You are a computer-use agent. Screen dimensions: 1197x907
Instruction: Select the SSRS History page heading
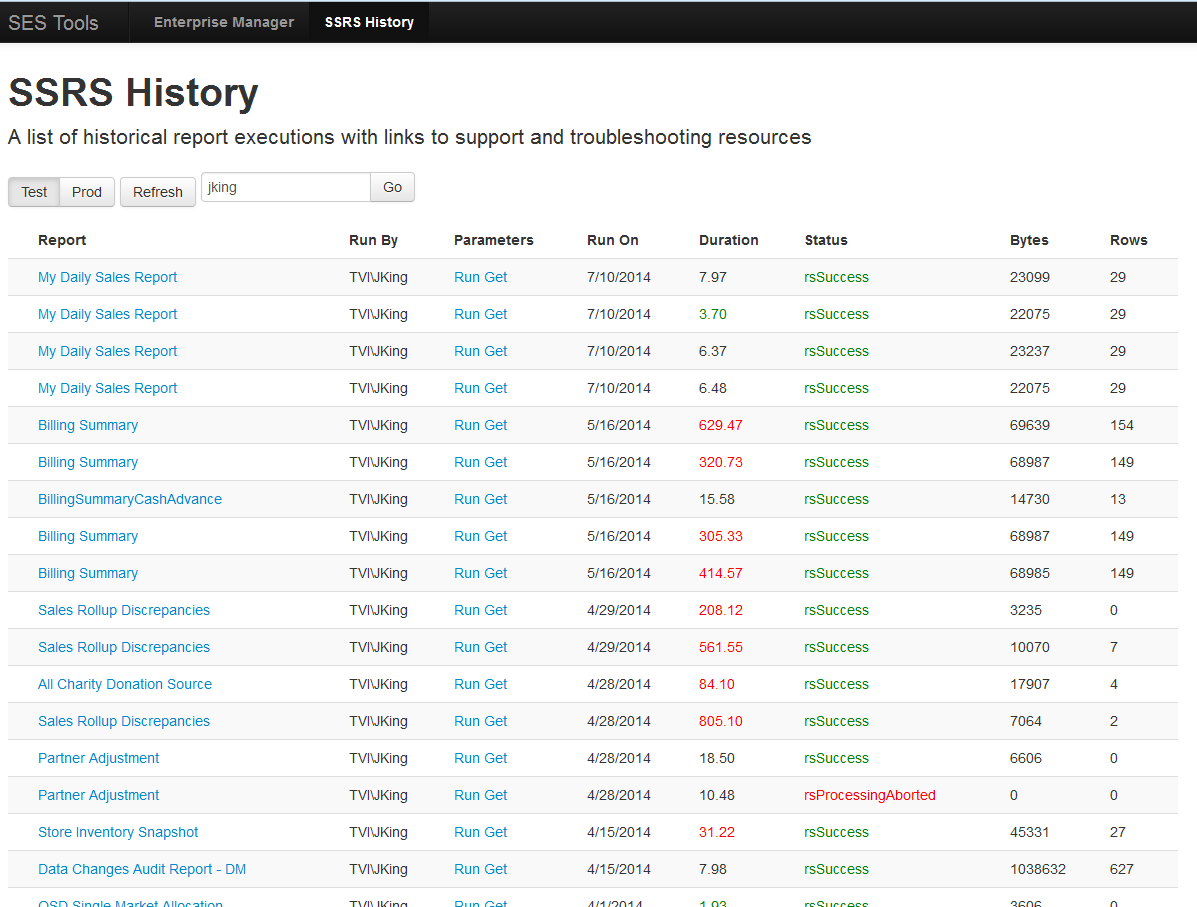(x=134, y=92)
